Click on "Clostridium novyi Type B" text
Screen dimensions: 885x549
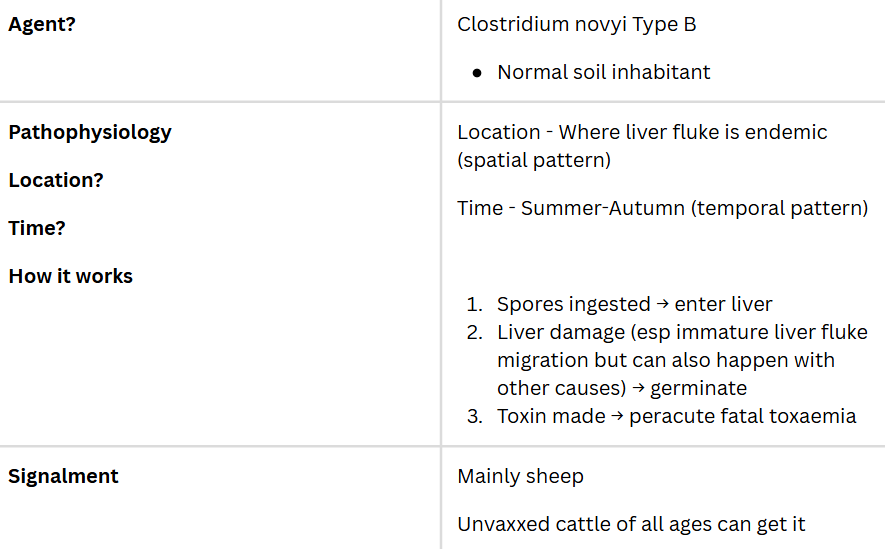tap(576, 24)
